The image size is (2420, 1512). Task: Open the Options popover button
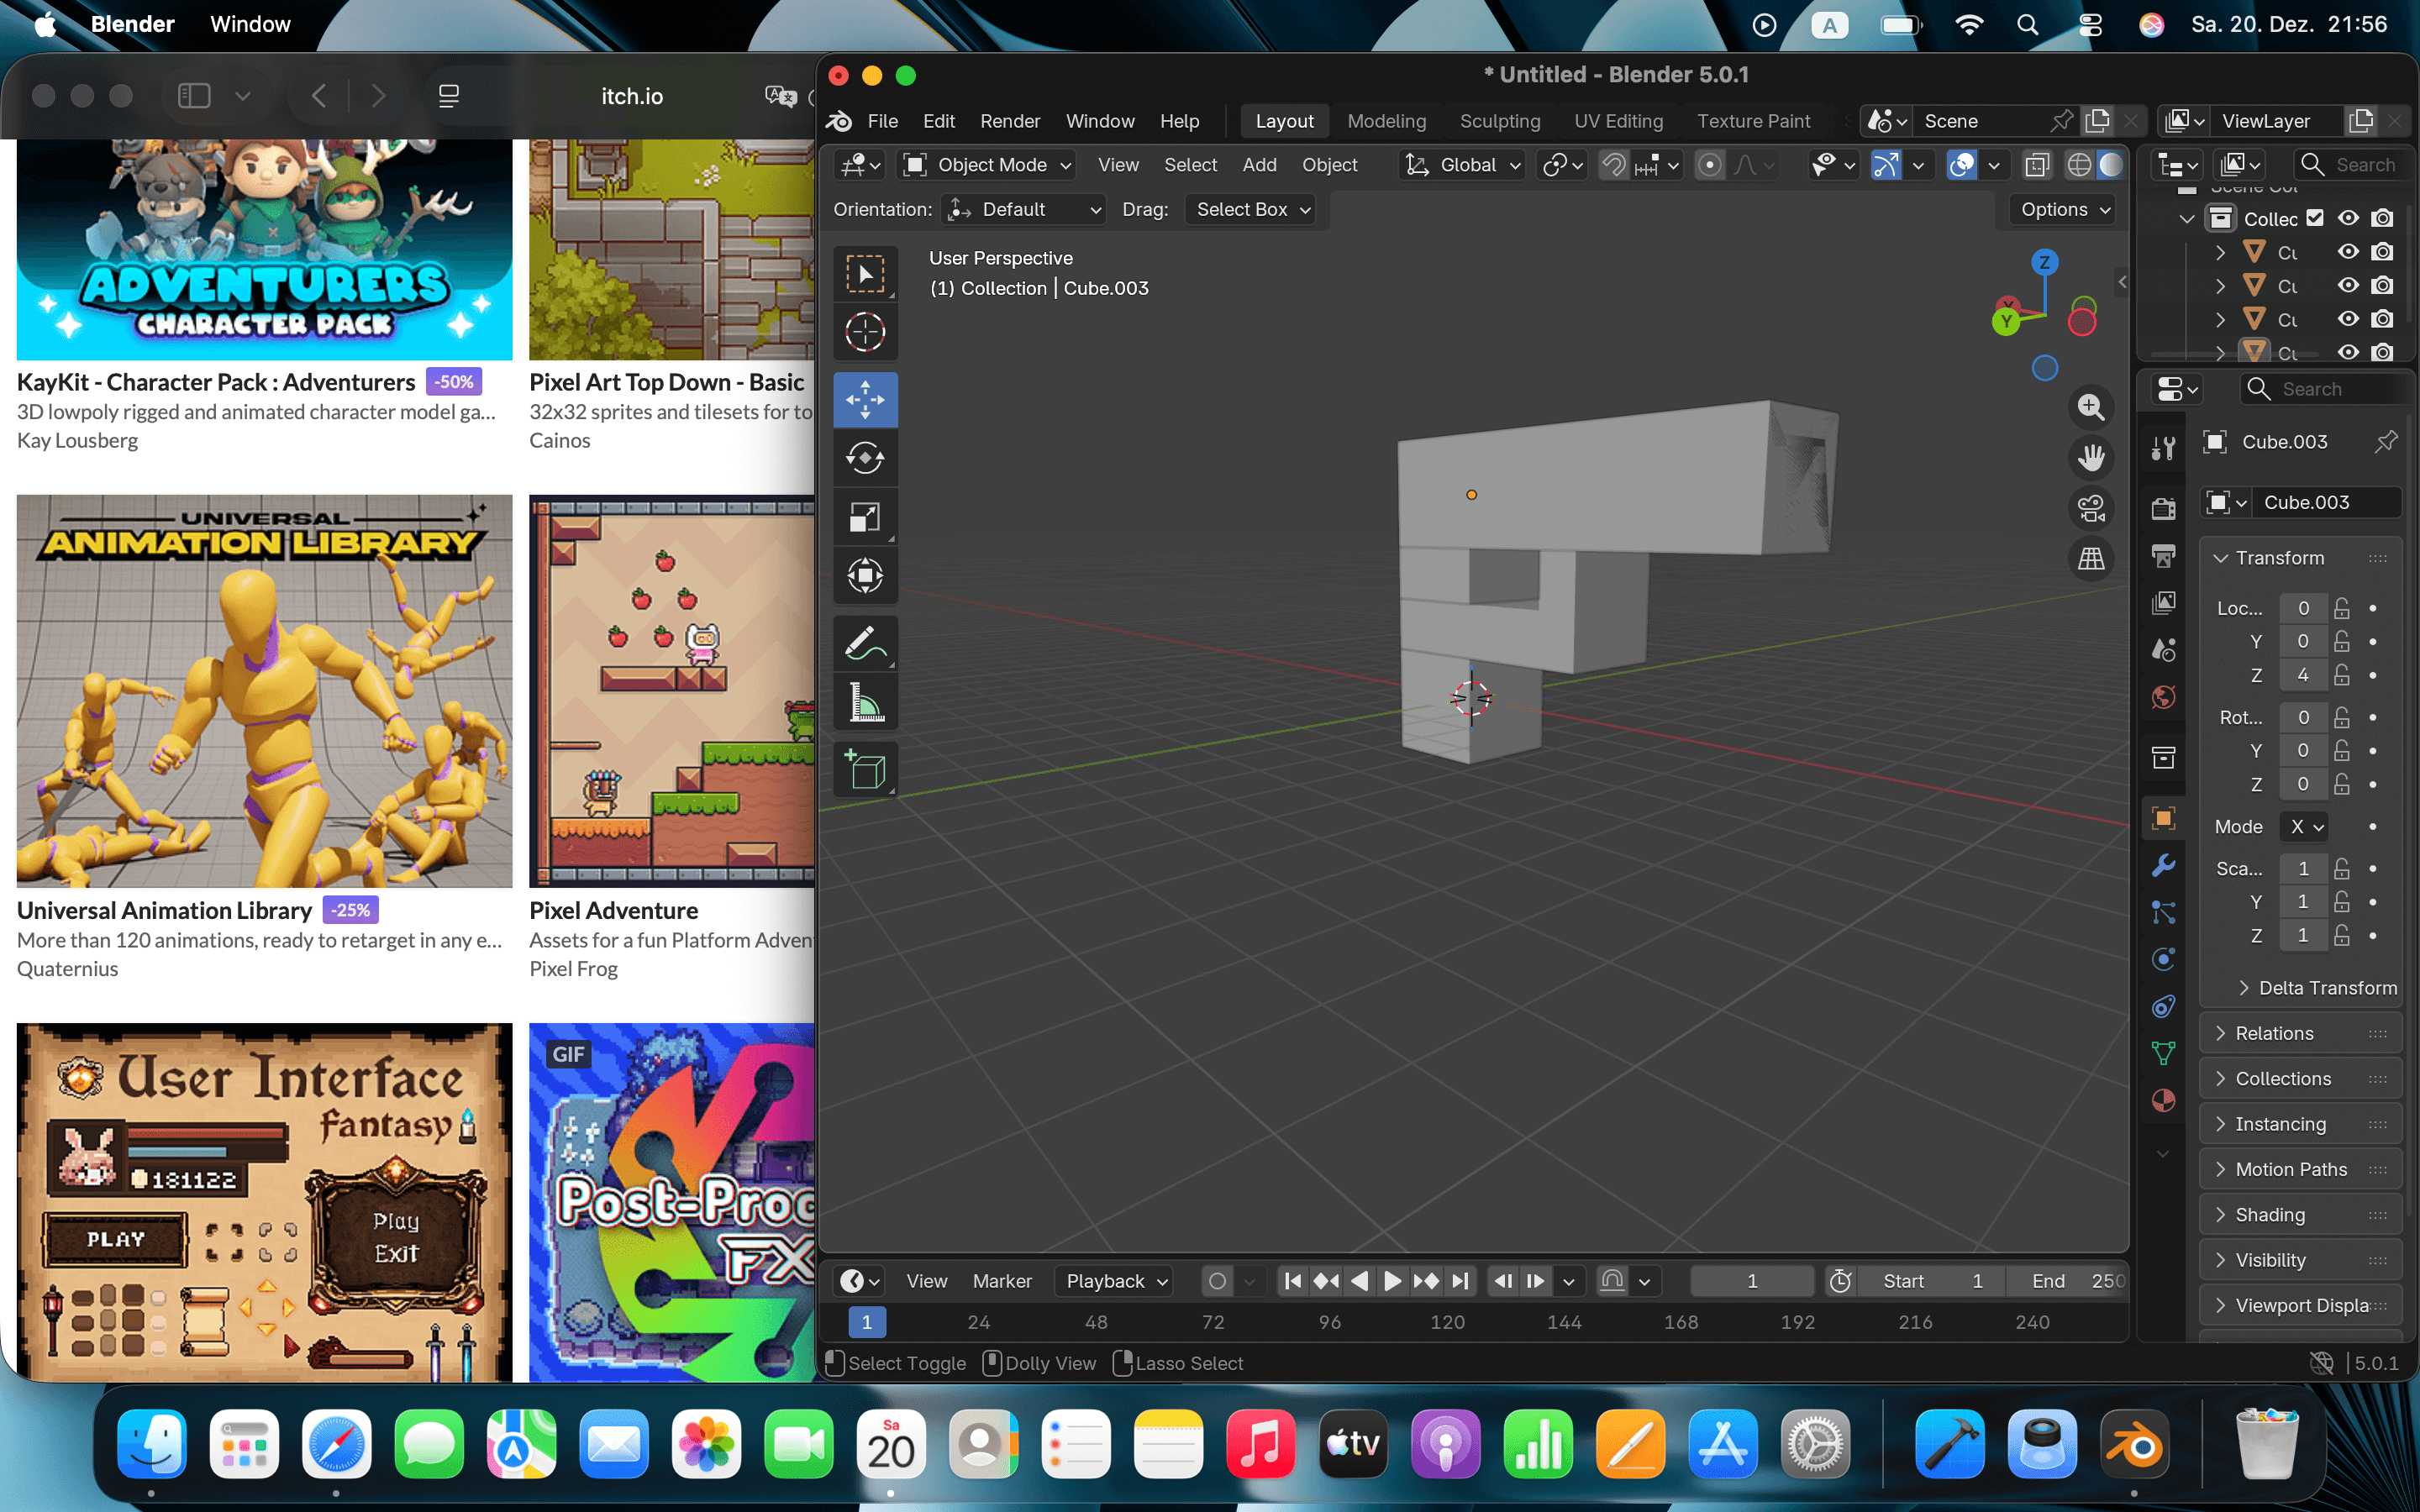pyautogui.click(x=2064, y=209)
